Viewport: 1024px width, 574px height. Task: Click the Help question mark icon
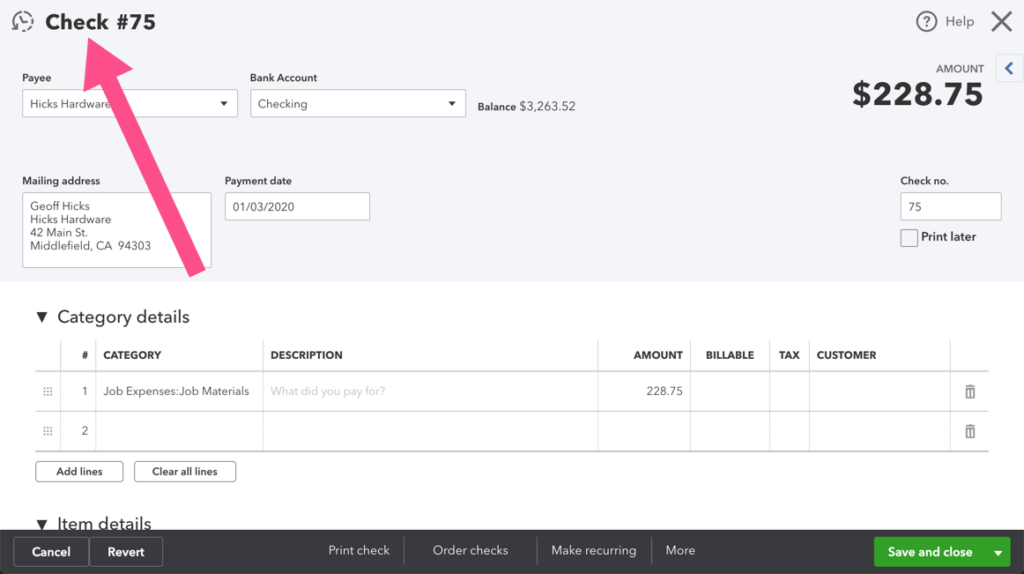[x=926, y=22]
